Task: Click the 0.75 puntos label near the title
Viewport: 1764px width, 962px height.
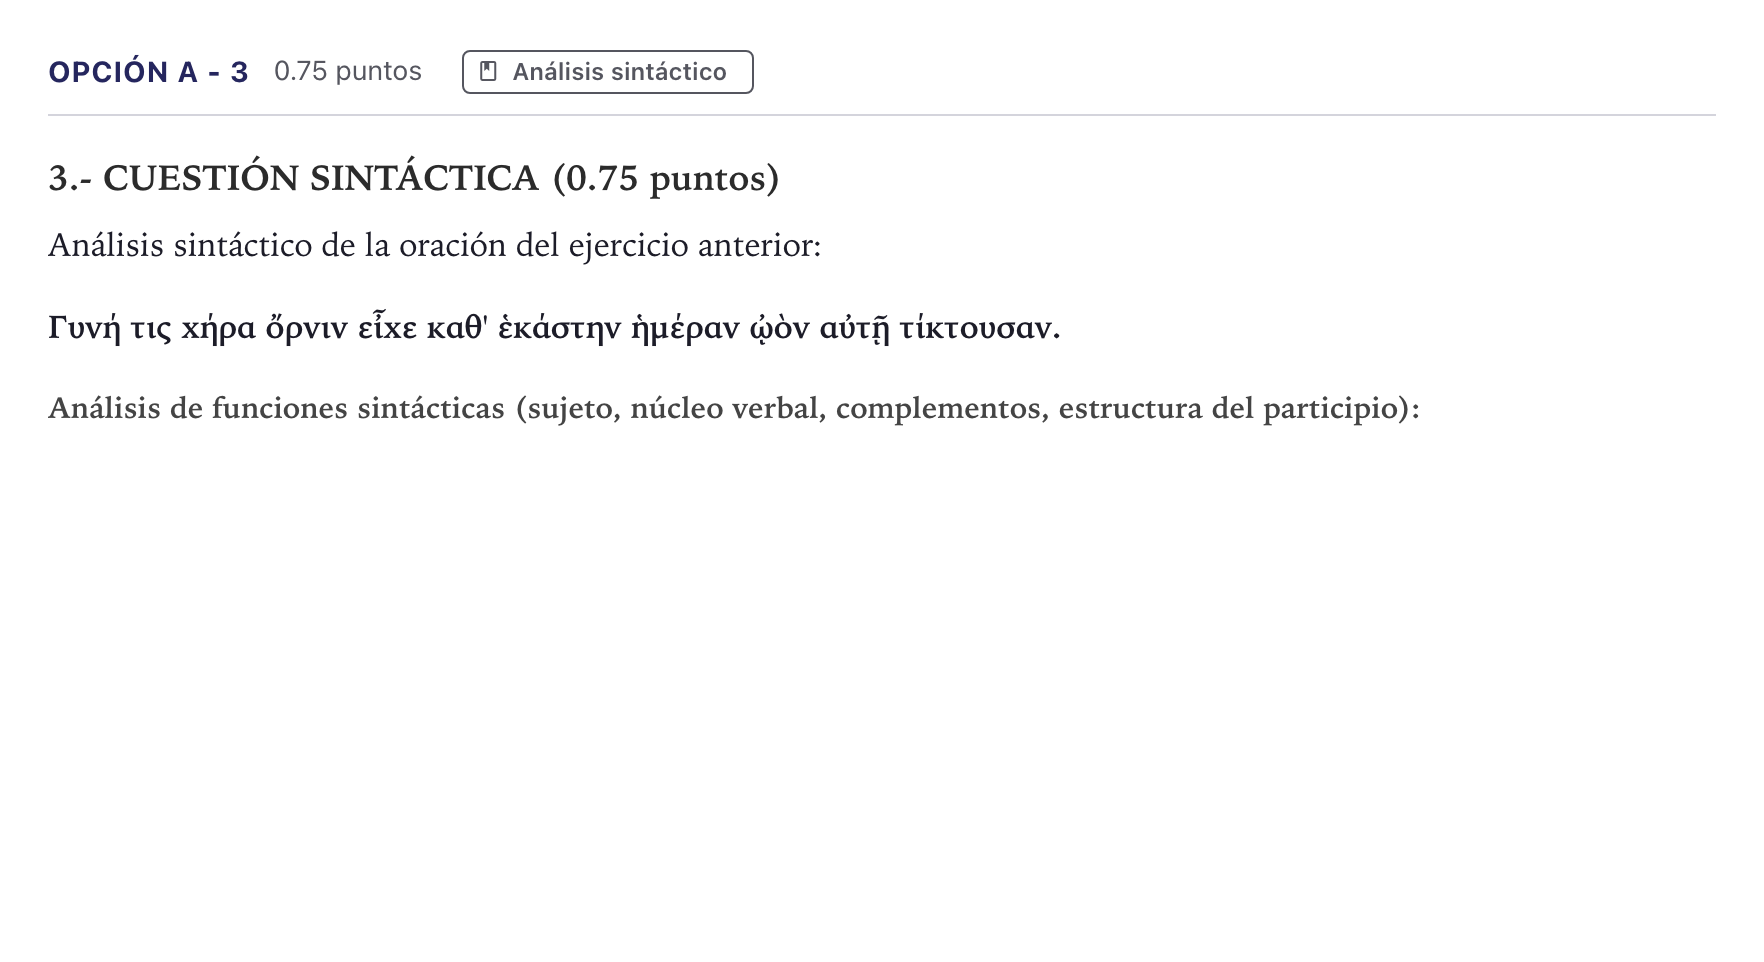Action: pyautogui.click(x=348, y=71)
